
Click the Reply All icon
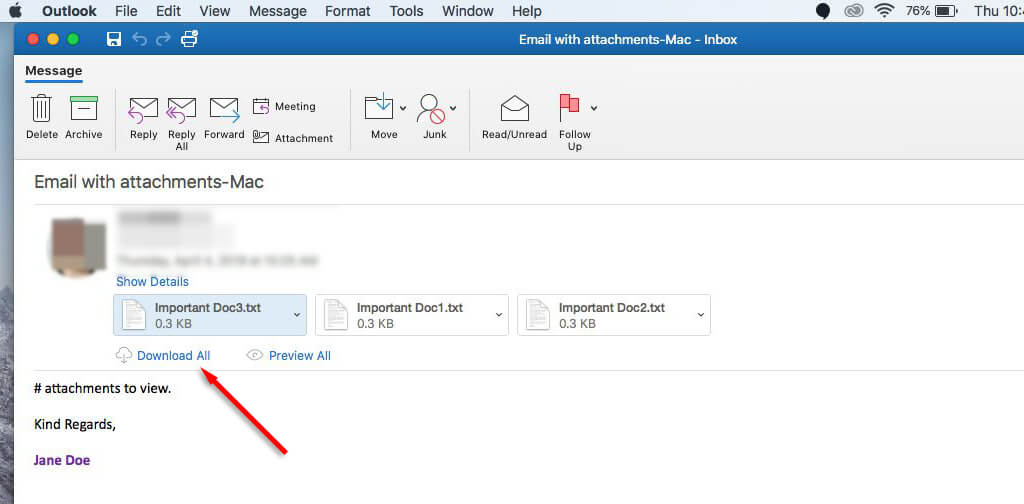[x=182, y=110]
